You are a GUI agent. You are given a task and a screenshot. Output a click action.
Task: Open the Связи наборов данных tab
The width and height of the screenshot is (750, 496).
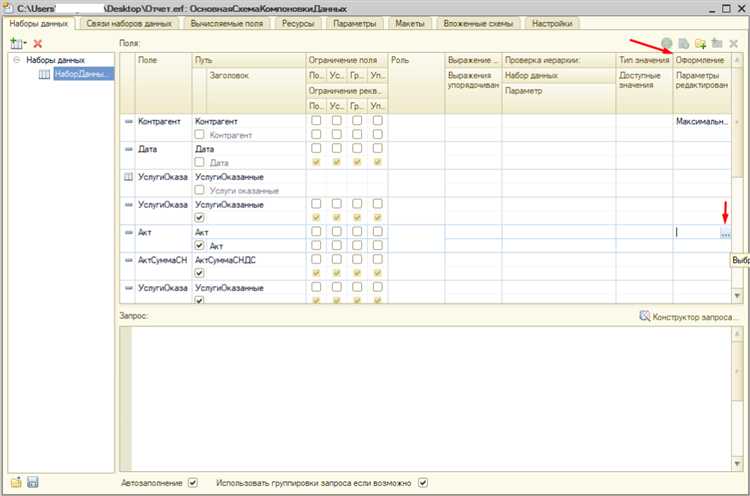click(129, 23)
